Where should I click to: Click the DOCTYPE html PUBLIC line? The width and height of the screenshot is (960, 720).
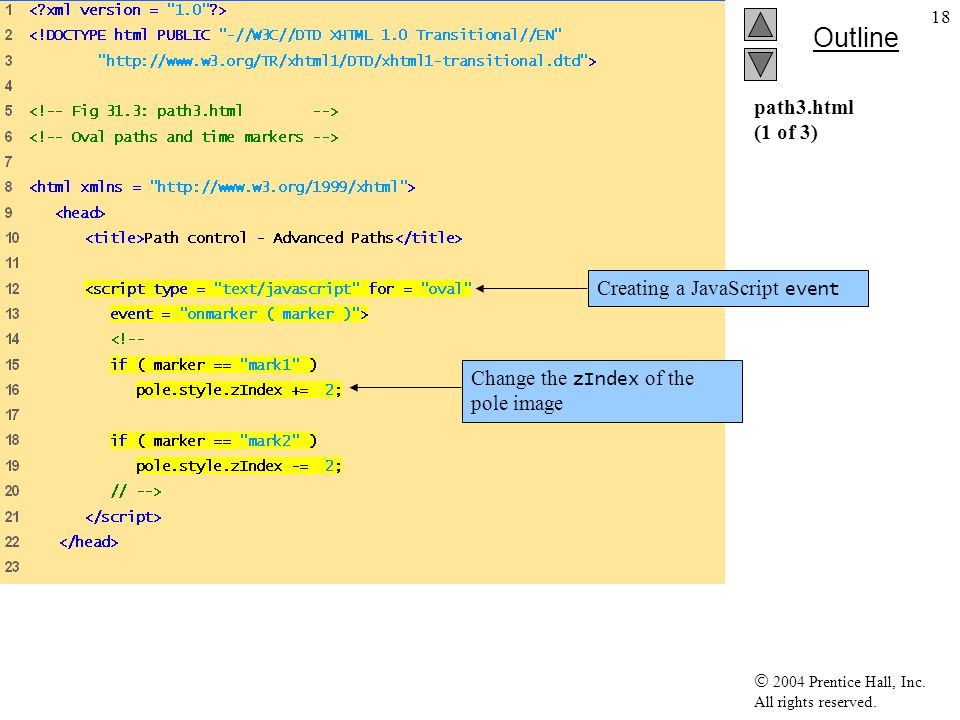click(295, 35)
